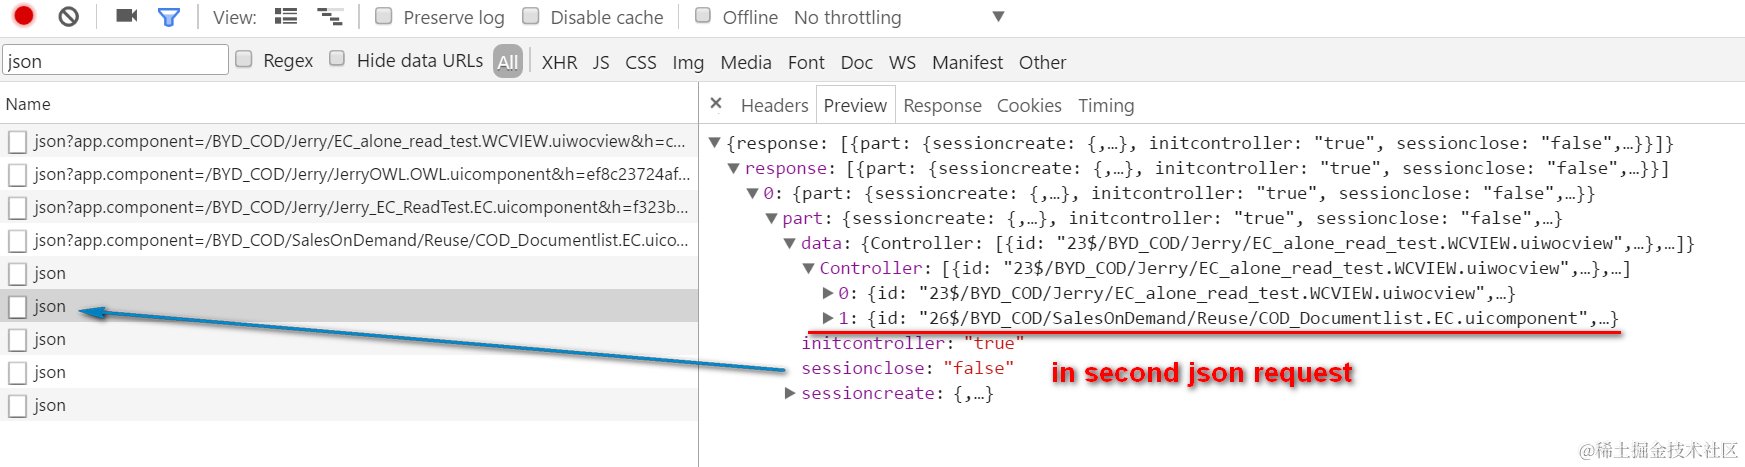Switch to the Response tab
The height and width of the screenshot is (467, 1745).
click(942, 105)
